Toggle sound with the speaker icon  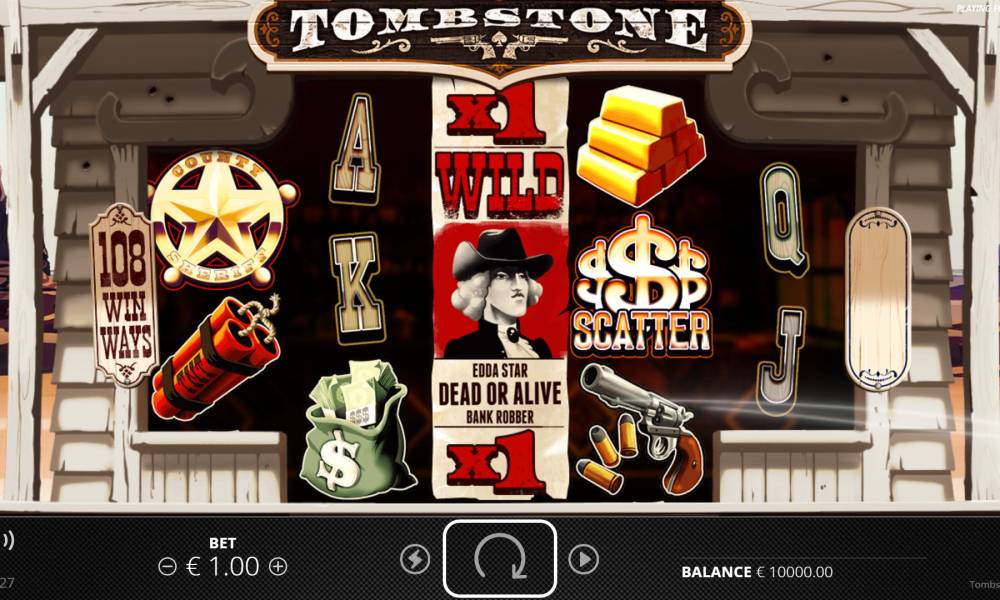[6, 541]
